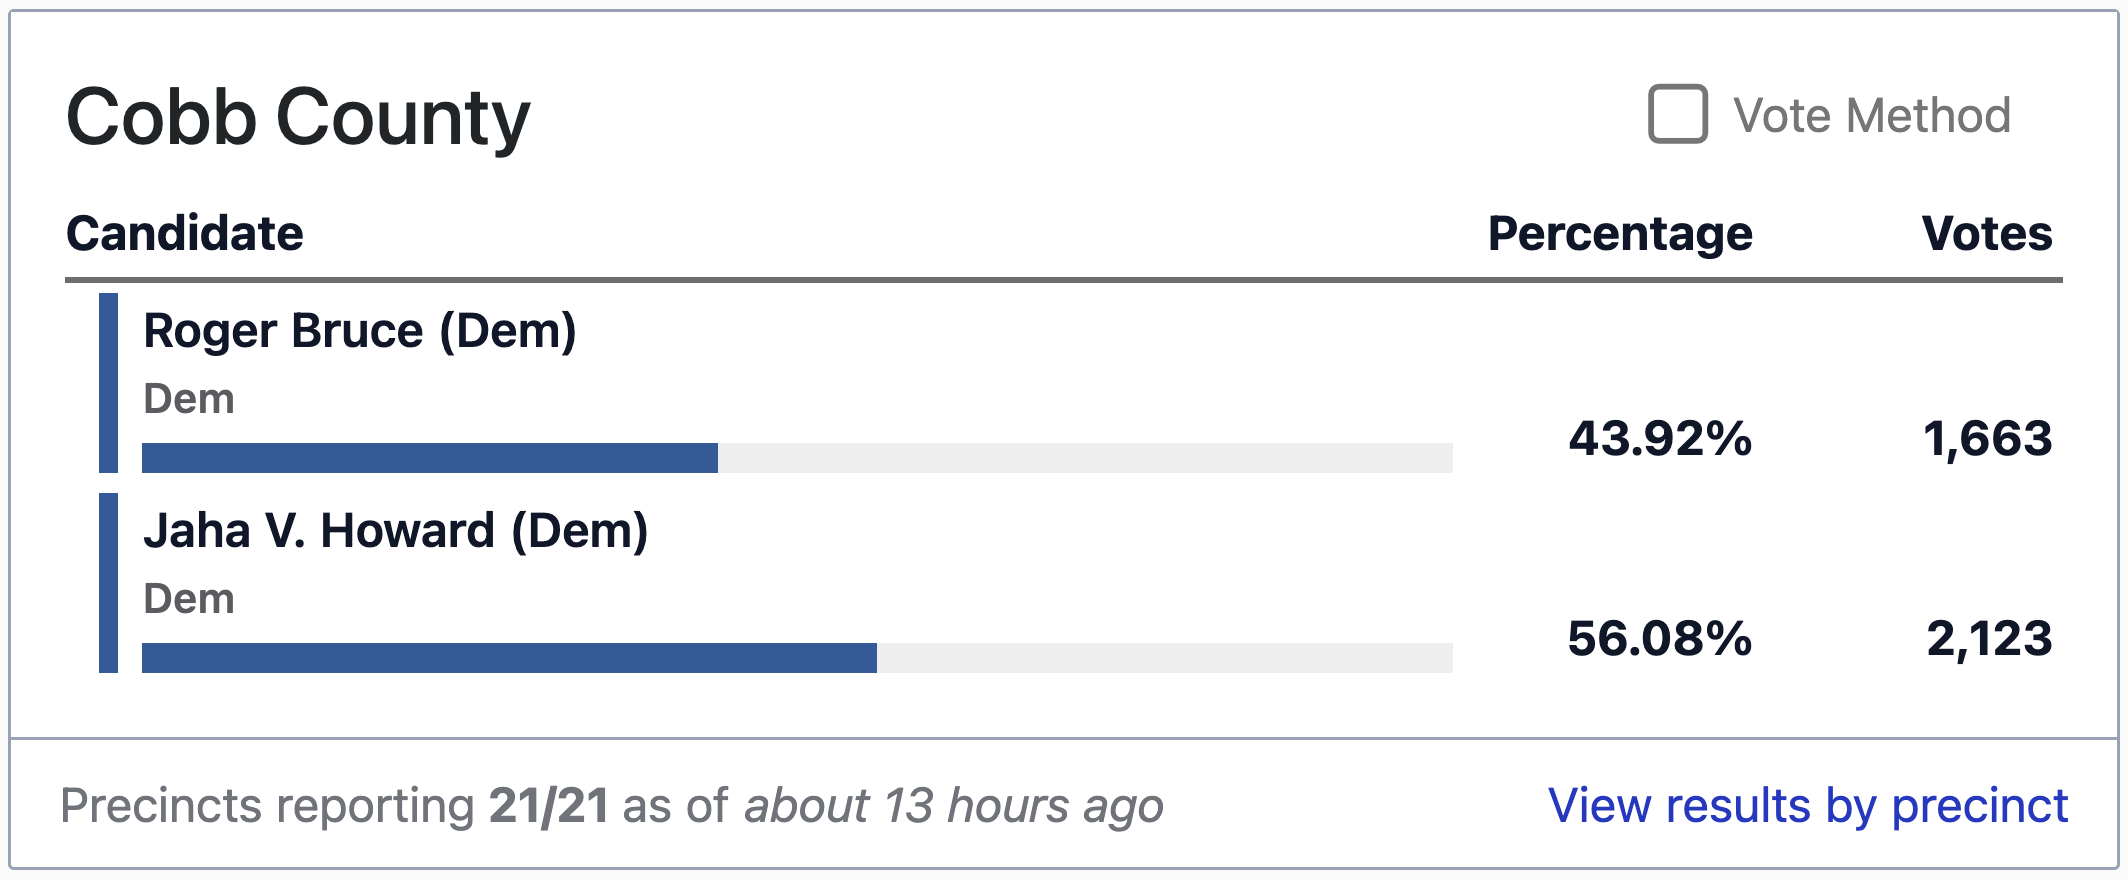
Task: Select the Roger Bruce (Dem) candidate name
Action: (360, 331)
